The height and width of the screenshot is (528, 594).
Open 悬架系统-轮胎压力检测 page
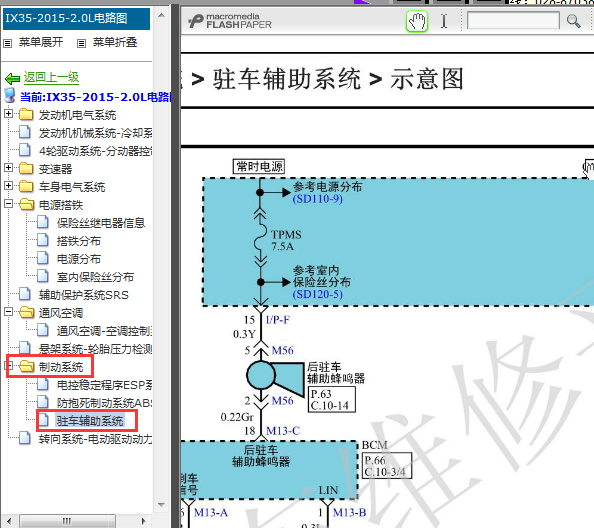pos(95,349)
